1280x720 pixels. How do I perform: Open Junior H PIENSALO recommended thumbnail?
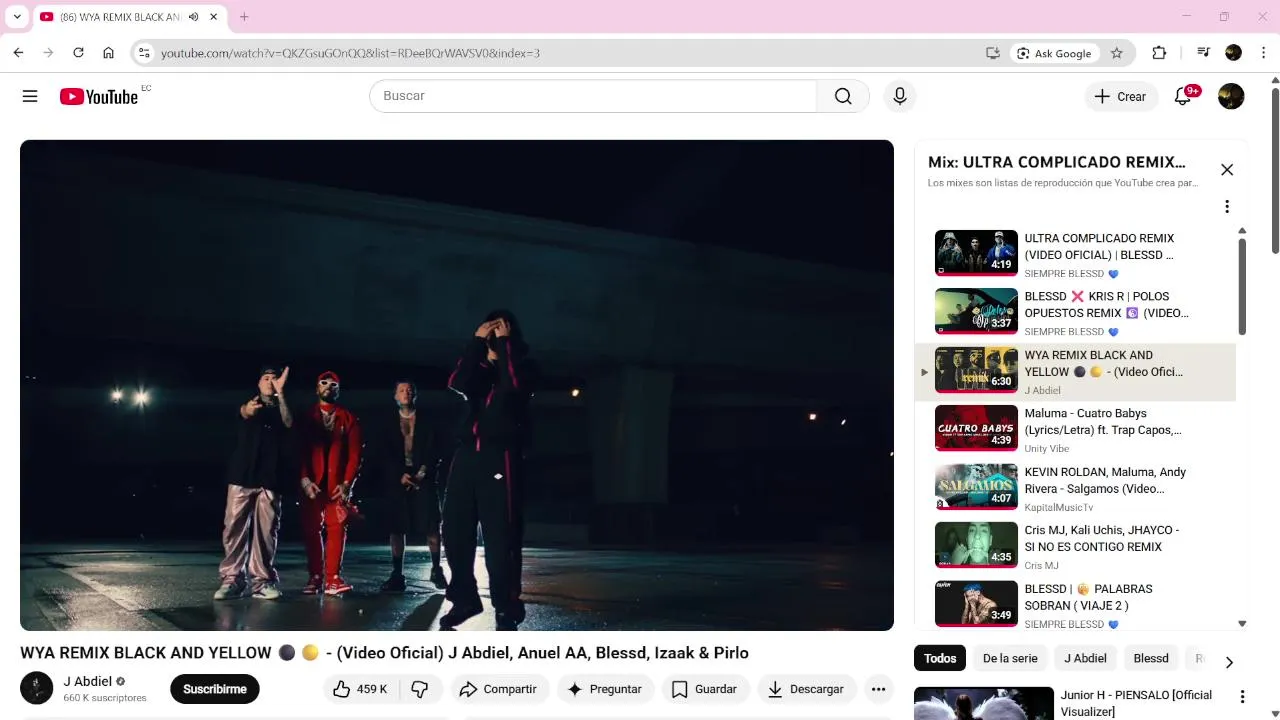point(984,703)
